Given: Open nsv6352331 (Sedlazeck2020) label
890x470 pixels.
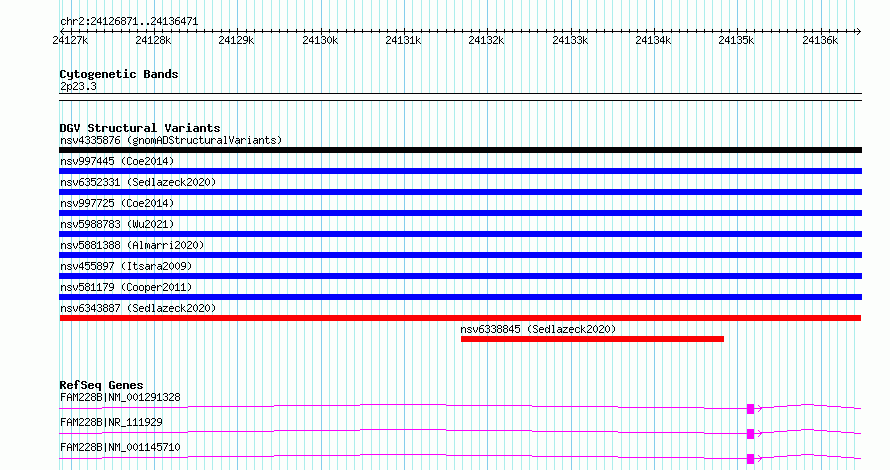Looking at the screenshot, I should click(x=138, y=182).
